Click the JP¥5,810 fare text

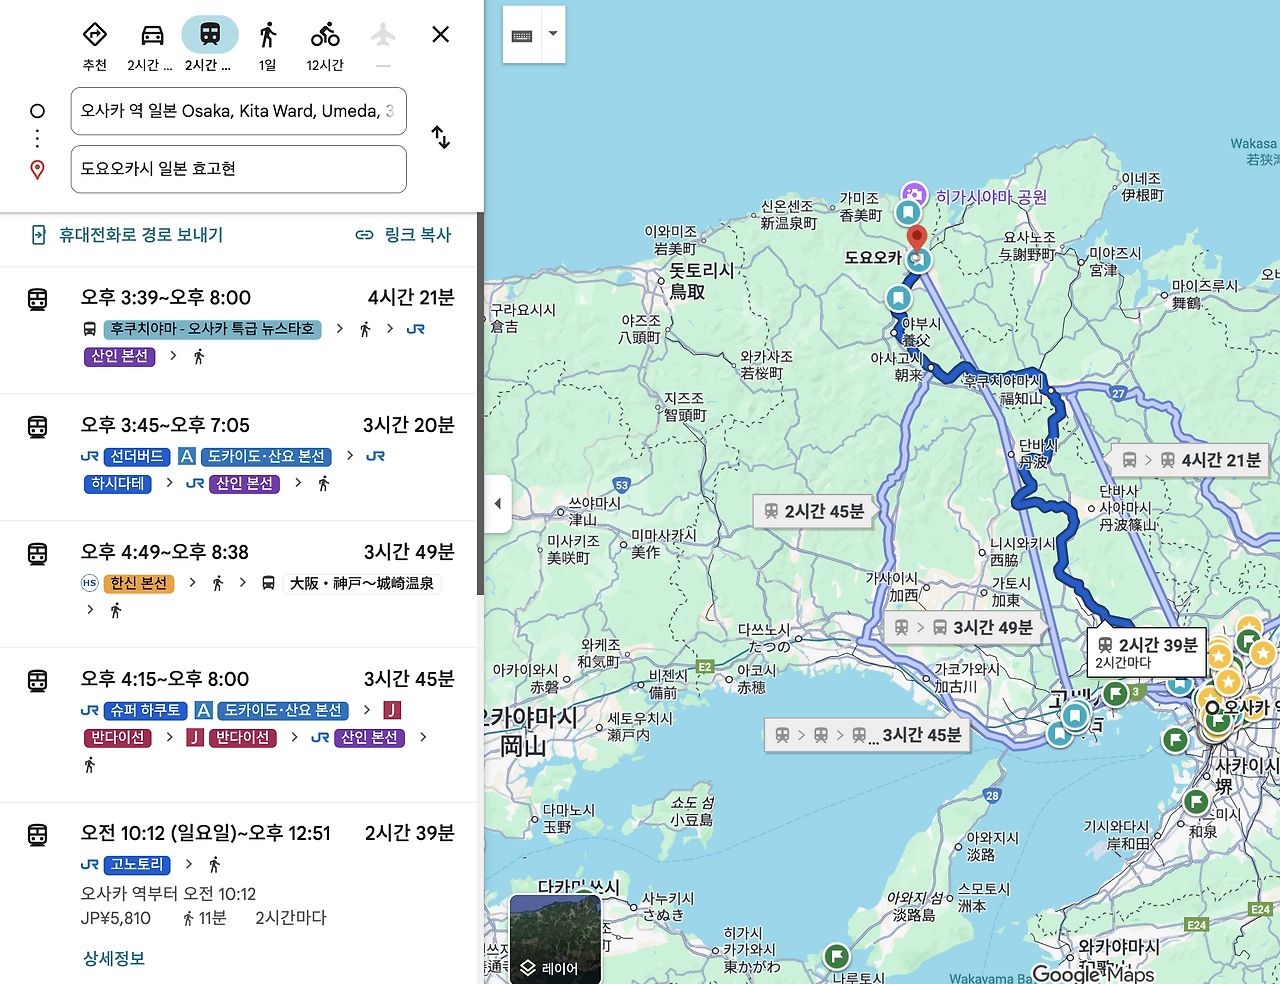(x=116, y=918)
